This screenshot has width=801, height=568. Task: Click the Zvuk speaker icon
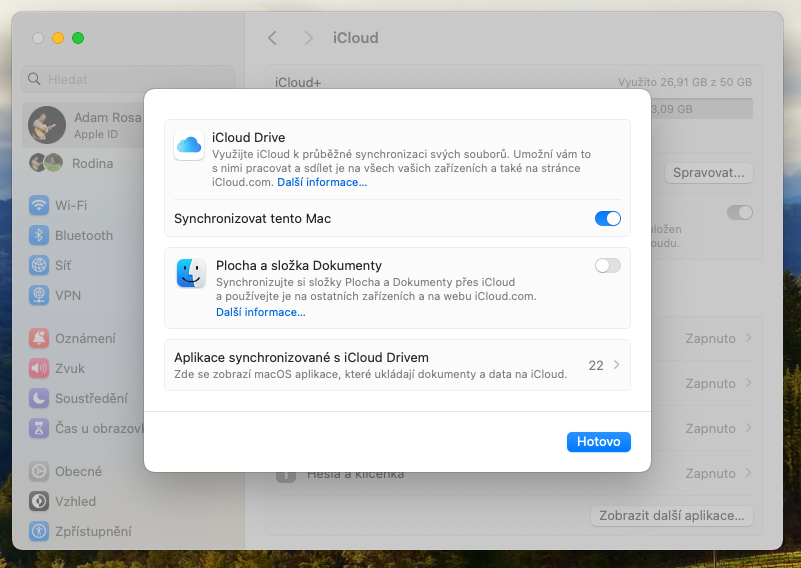pos(39,368)
